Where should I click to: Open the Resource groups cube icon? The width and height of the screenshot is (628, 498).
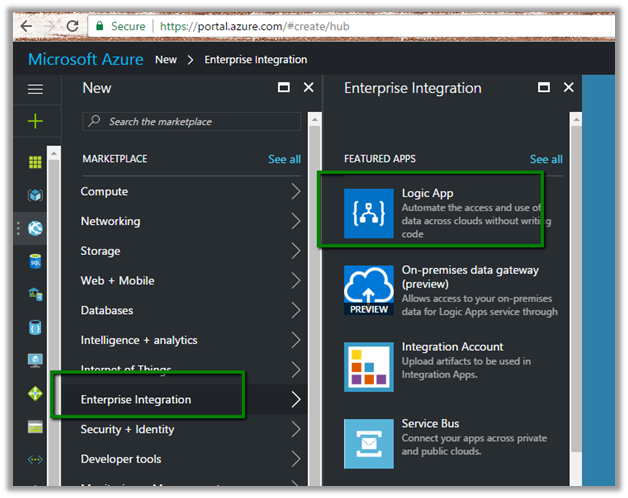coord(36,195)
